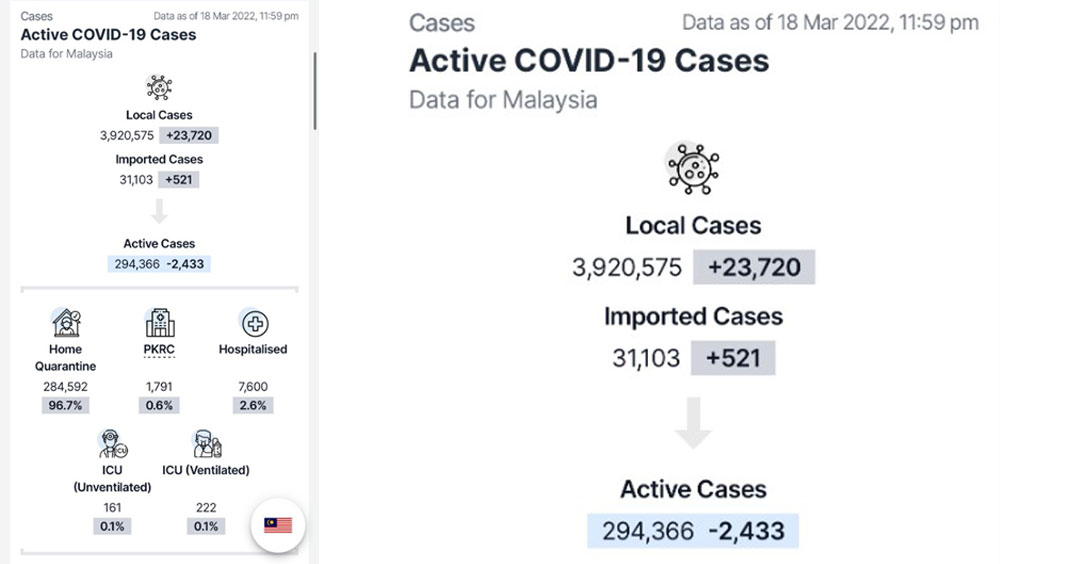Click the ICU Ventilated patient icon

click(206, 444)
